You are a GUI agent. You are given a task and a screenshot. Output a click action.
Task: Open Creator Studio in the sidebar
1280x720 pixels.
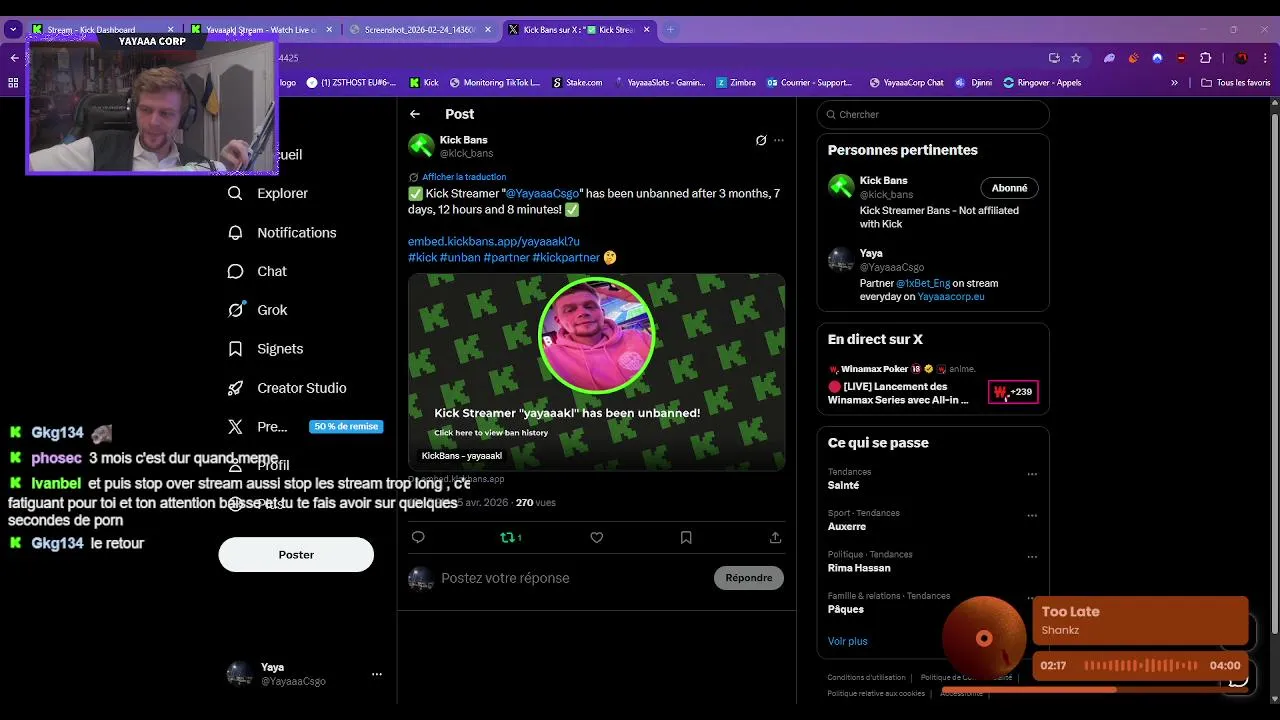click(x=287, y=388)
